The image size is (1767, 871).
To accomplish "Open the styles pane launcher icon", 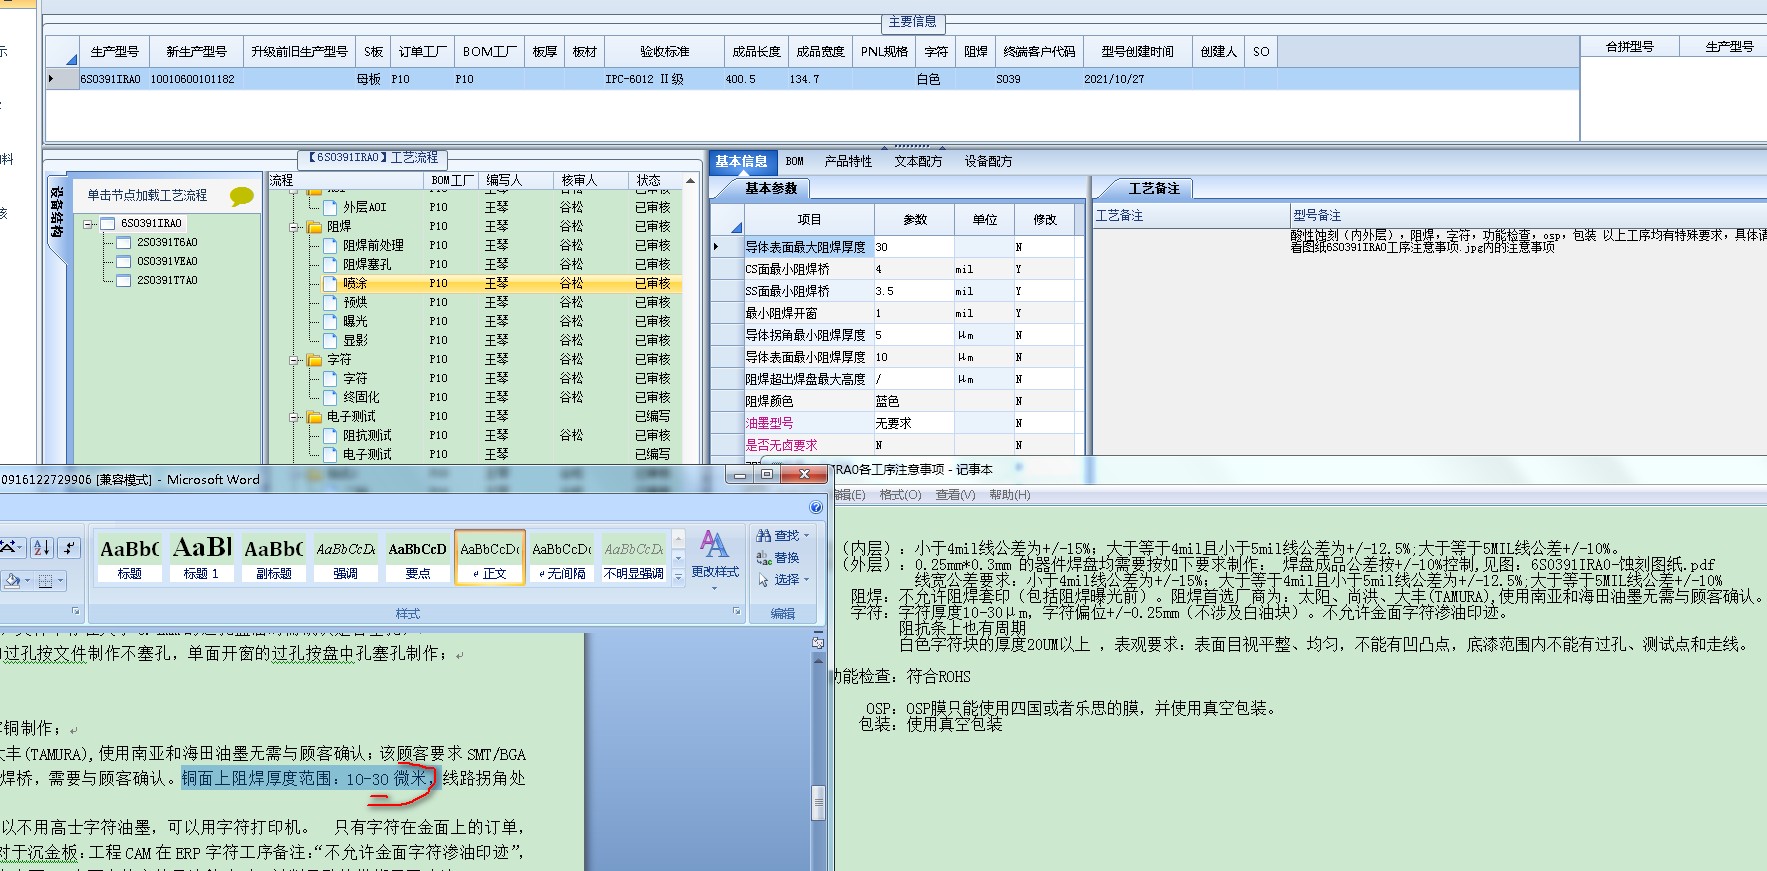I will point(737,611).
